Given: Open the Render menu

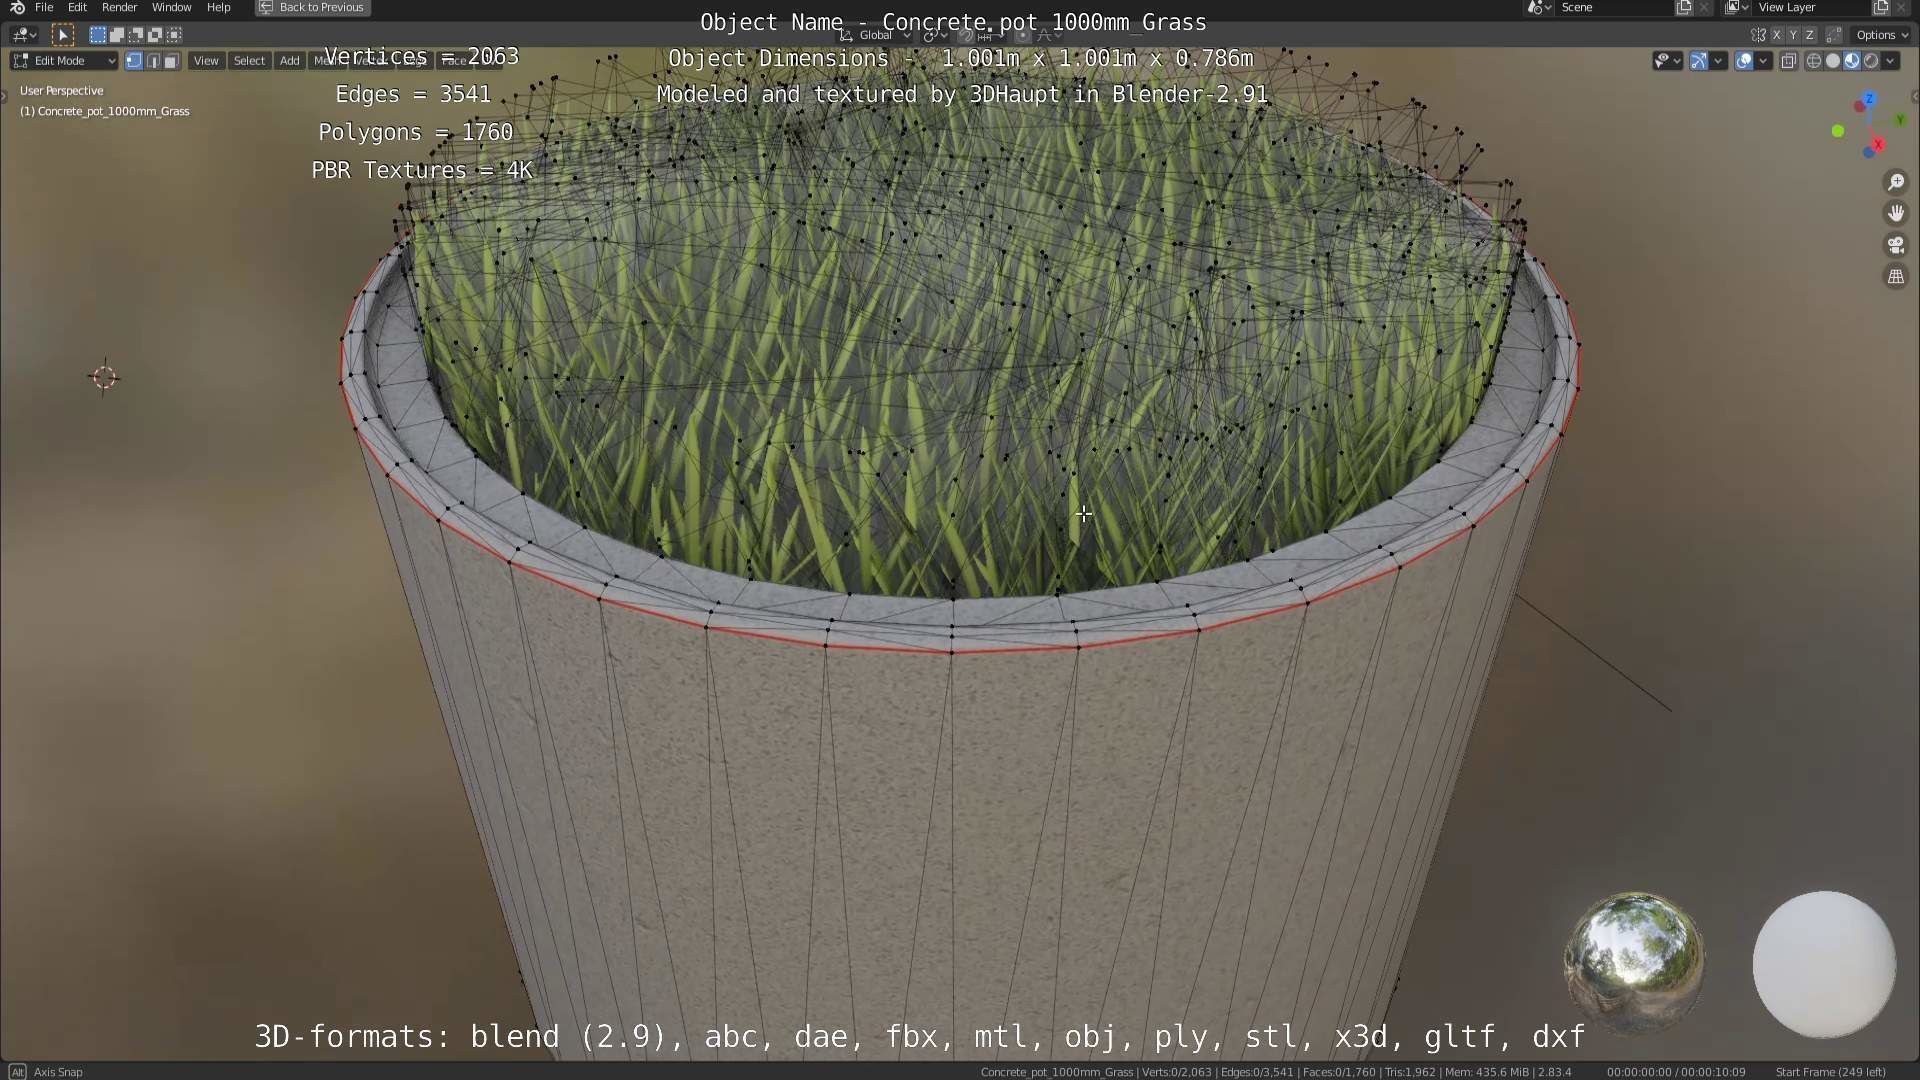Looking at the screenshot, I should 119,7.
